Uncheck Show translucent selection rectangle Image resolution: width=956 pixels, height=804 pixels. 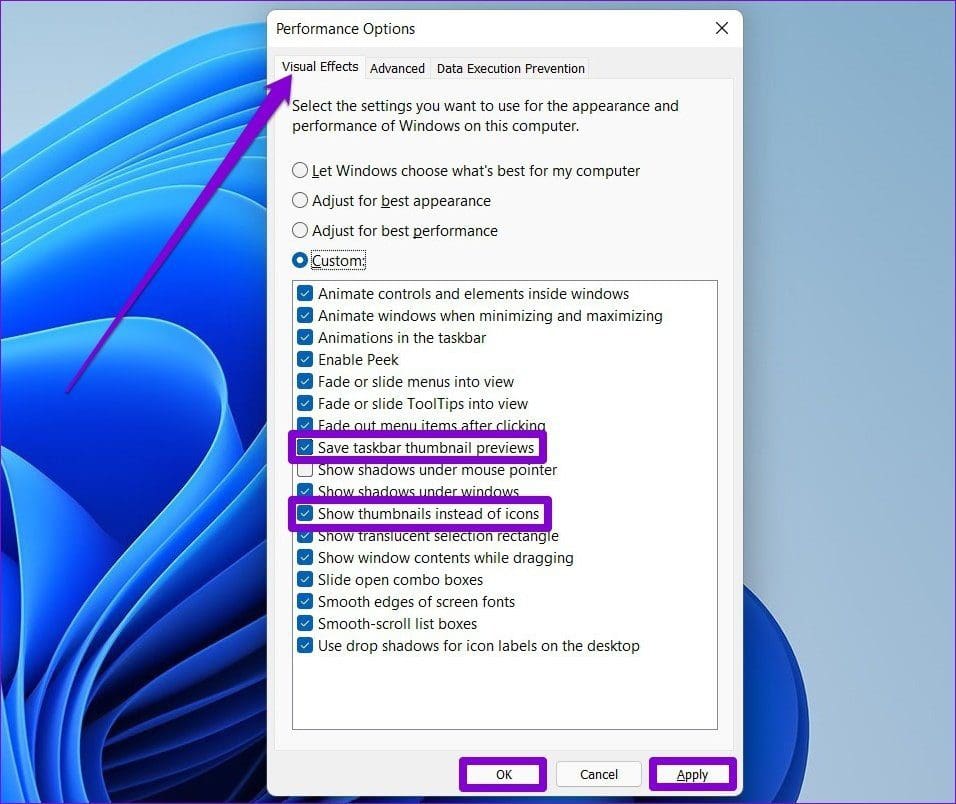click(305, 536)
